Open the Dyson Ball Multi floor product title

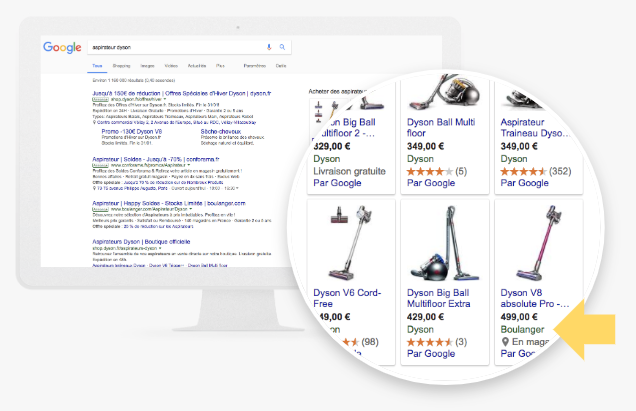tap(441, 128)
